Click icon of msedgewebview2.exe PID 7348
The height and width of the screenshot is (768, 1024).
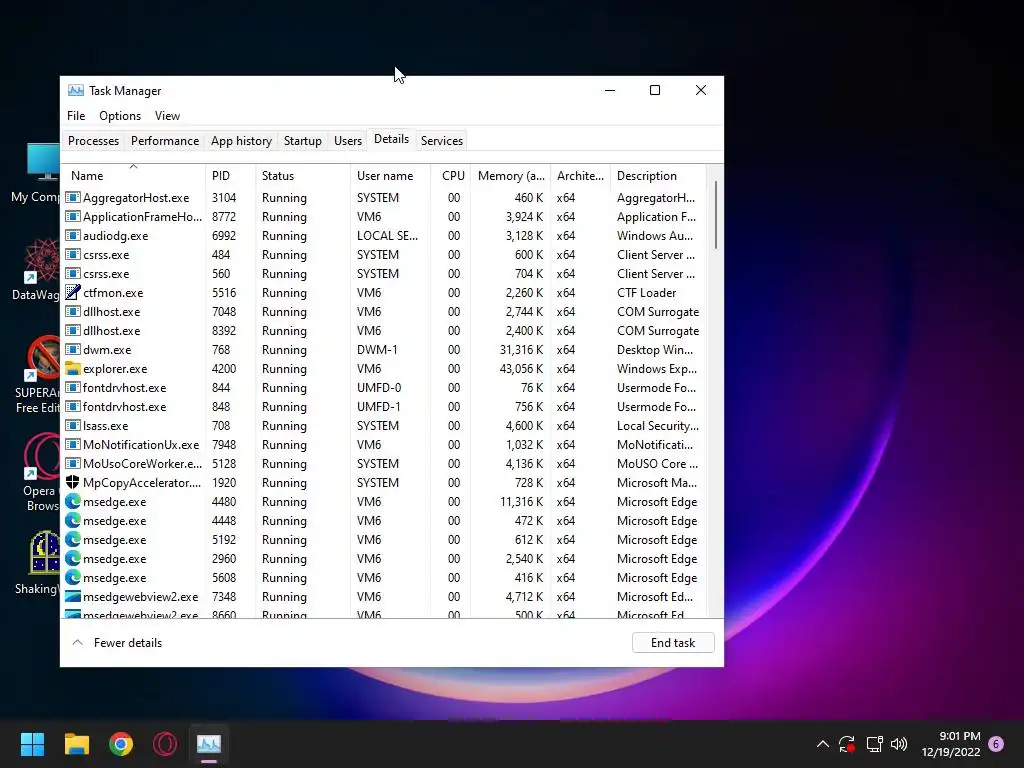click(73, 596)
